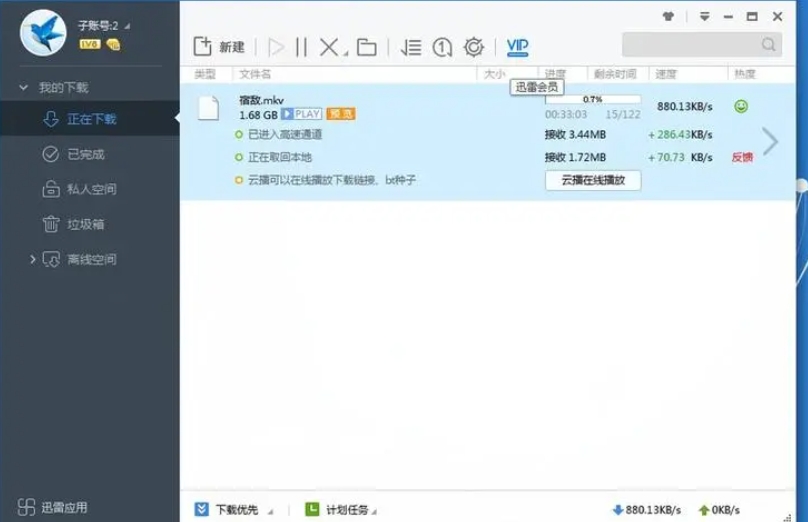
Task: Click the 0.7% progress bar
Action: click(x=593, y=99)
